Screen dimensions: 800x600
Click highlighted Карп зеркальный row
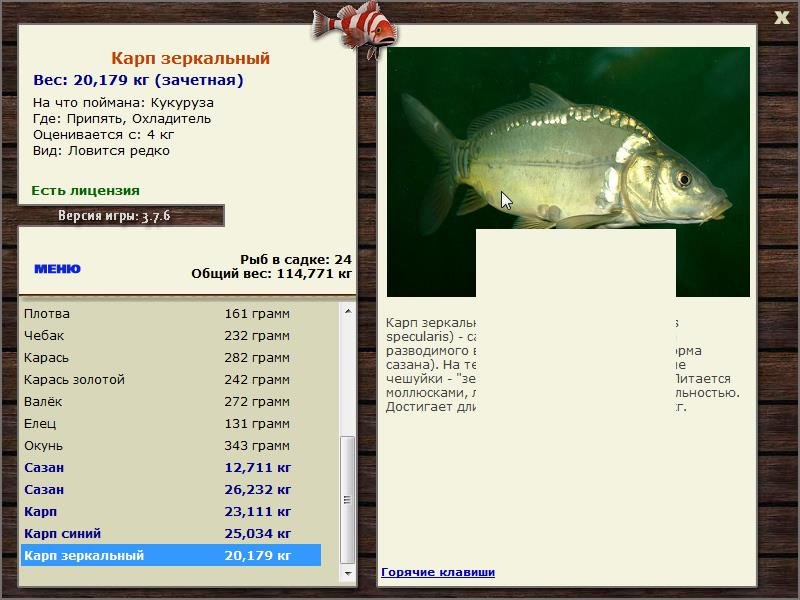coord(171,555)
